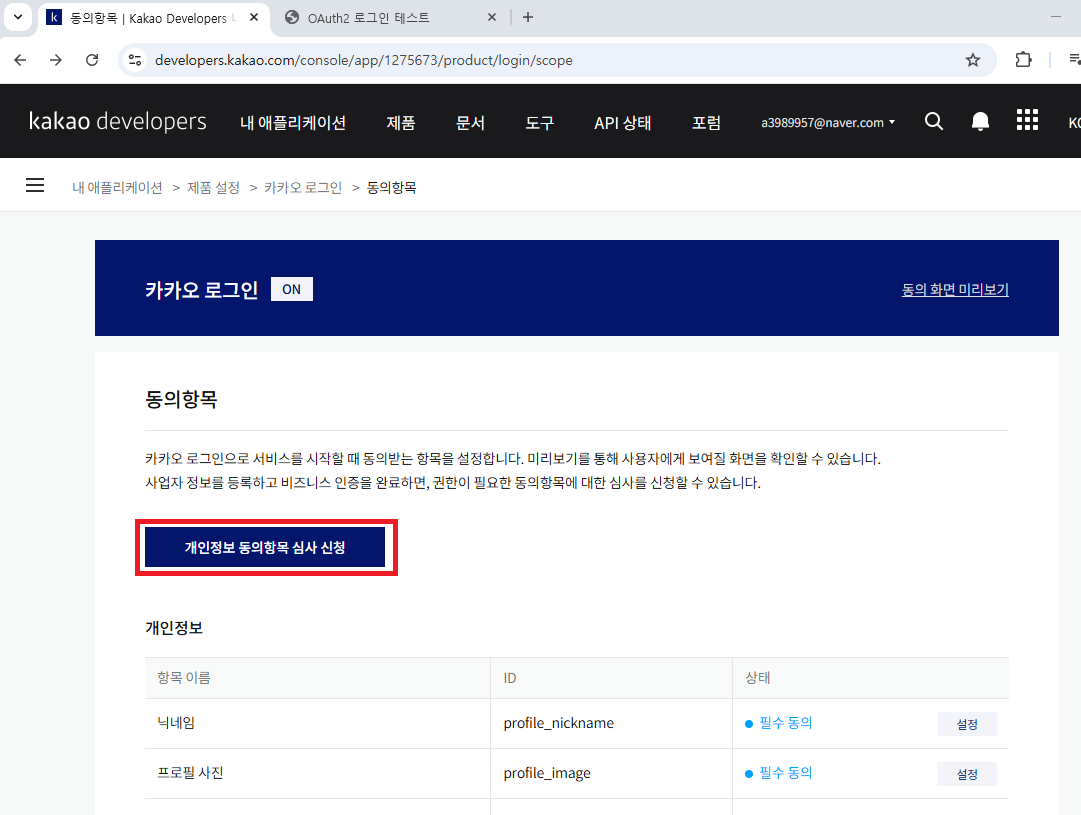The height and width of the screenshot is (815, 1081).
Task: Open the tab search chevron button
Action: point(18,17)
